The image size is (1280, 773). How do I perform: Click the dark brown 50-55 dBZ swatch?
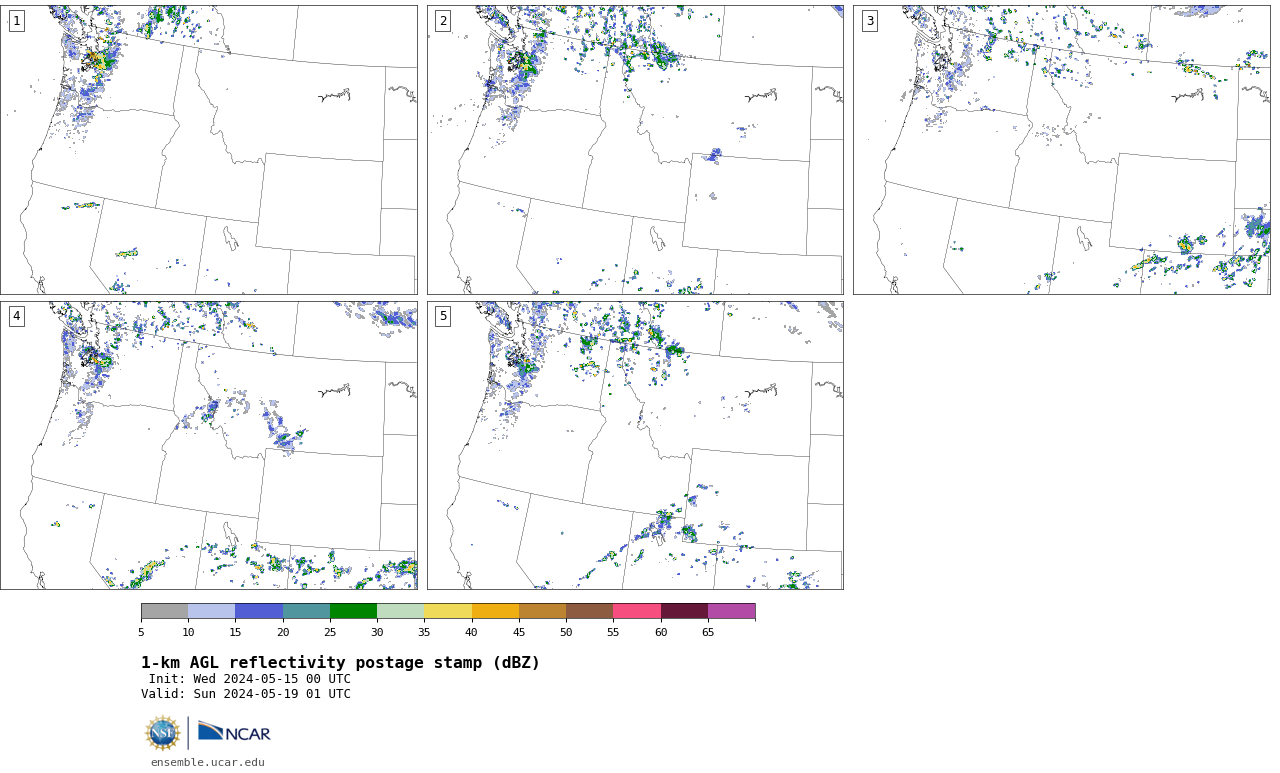(x=590, y=611)
